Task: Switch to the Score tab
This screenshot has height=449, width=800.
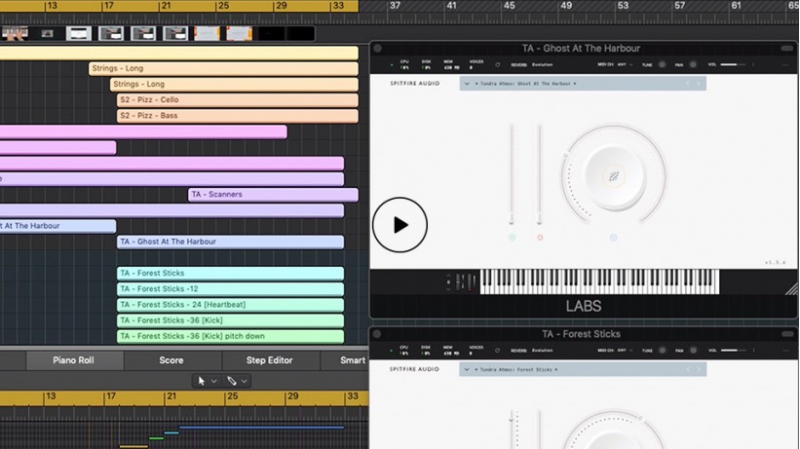Action: click(171, 360)
